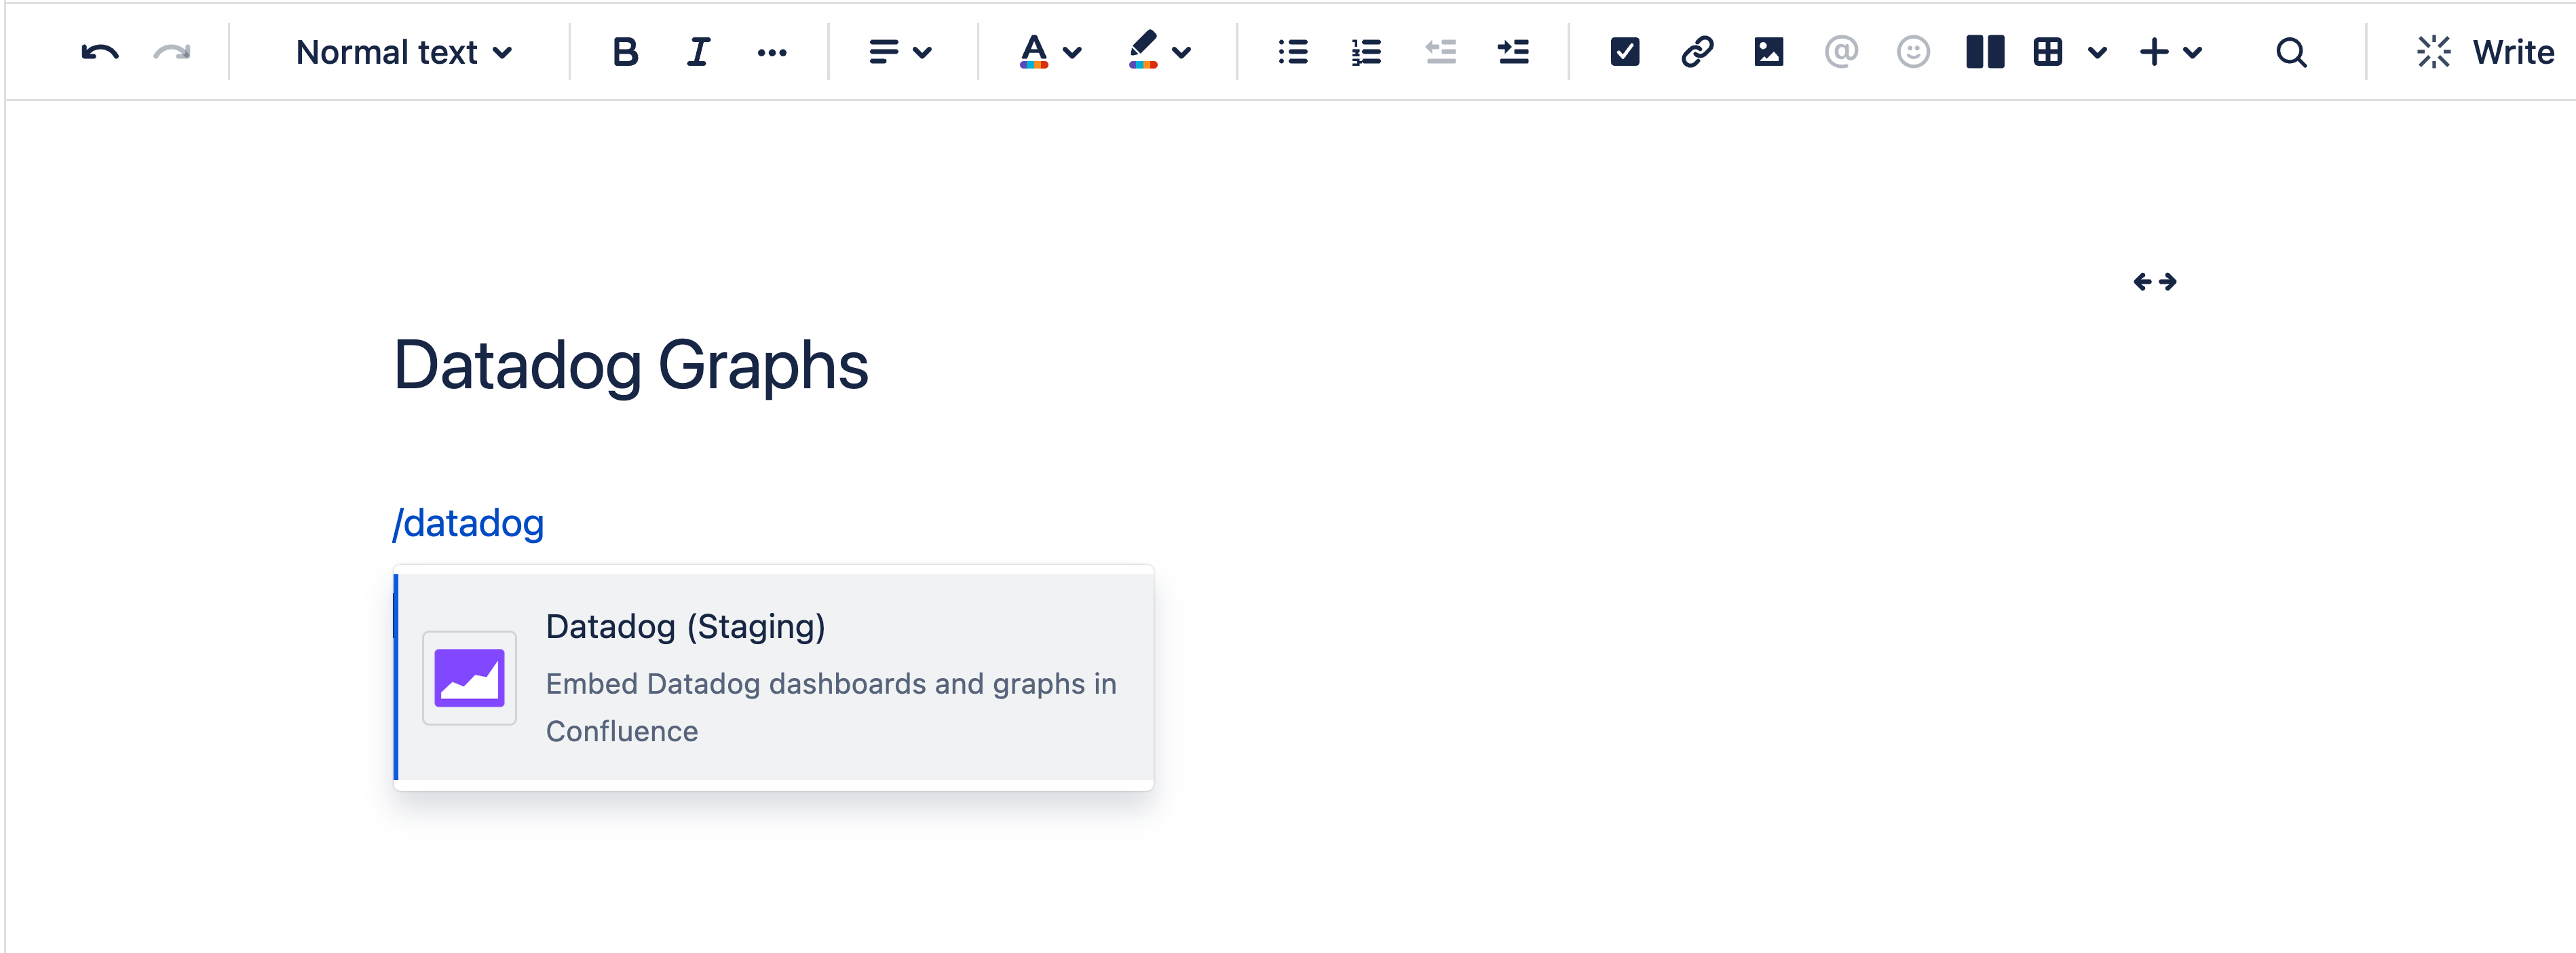This screenshot has height=953, width=2576.
Task: Expand the insert menu chevron
Action: [2192, 53]
